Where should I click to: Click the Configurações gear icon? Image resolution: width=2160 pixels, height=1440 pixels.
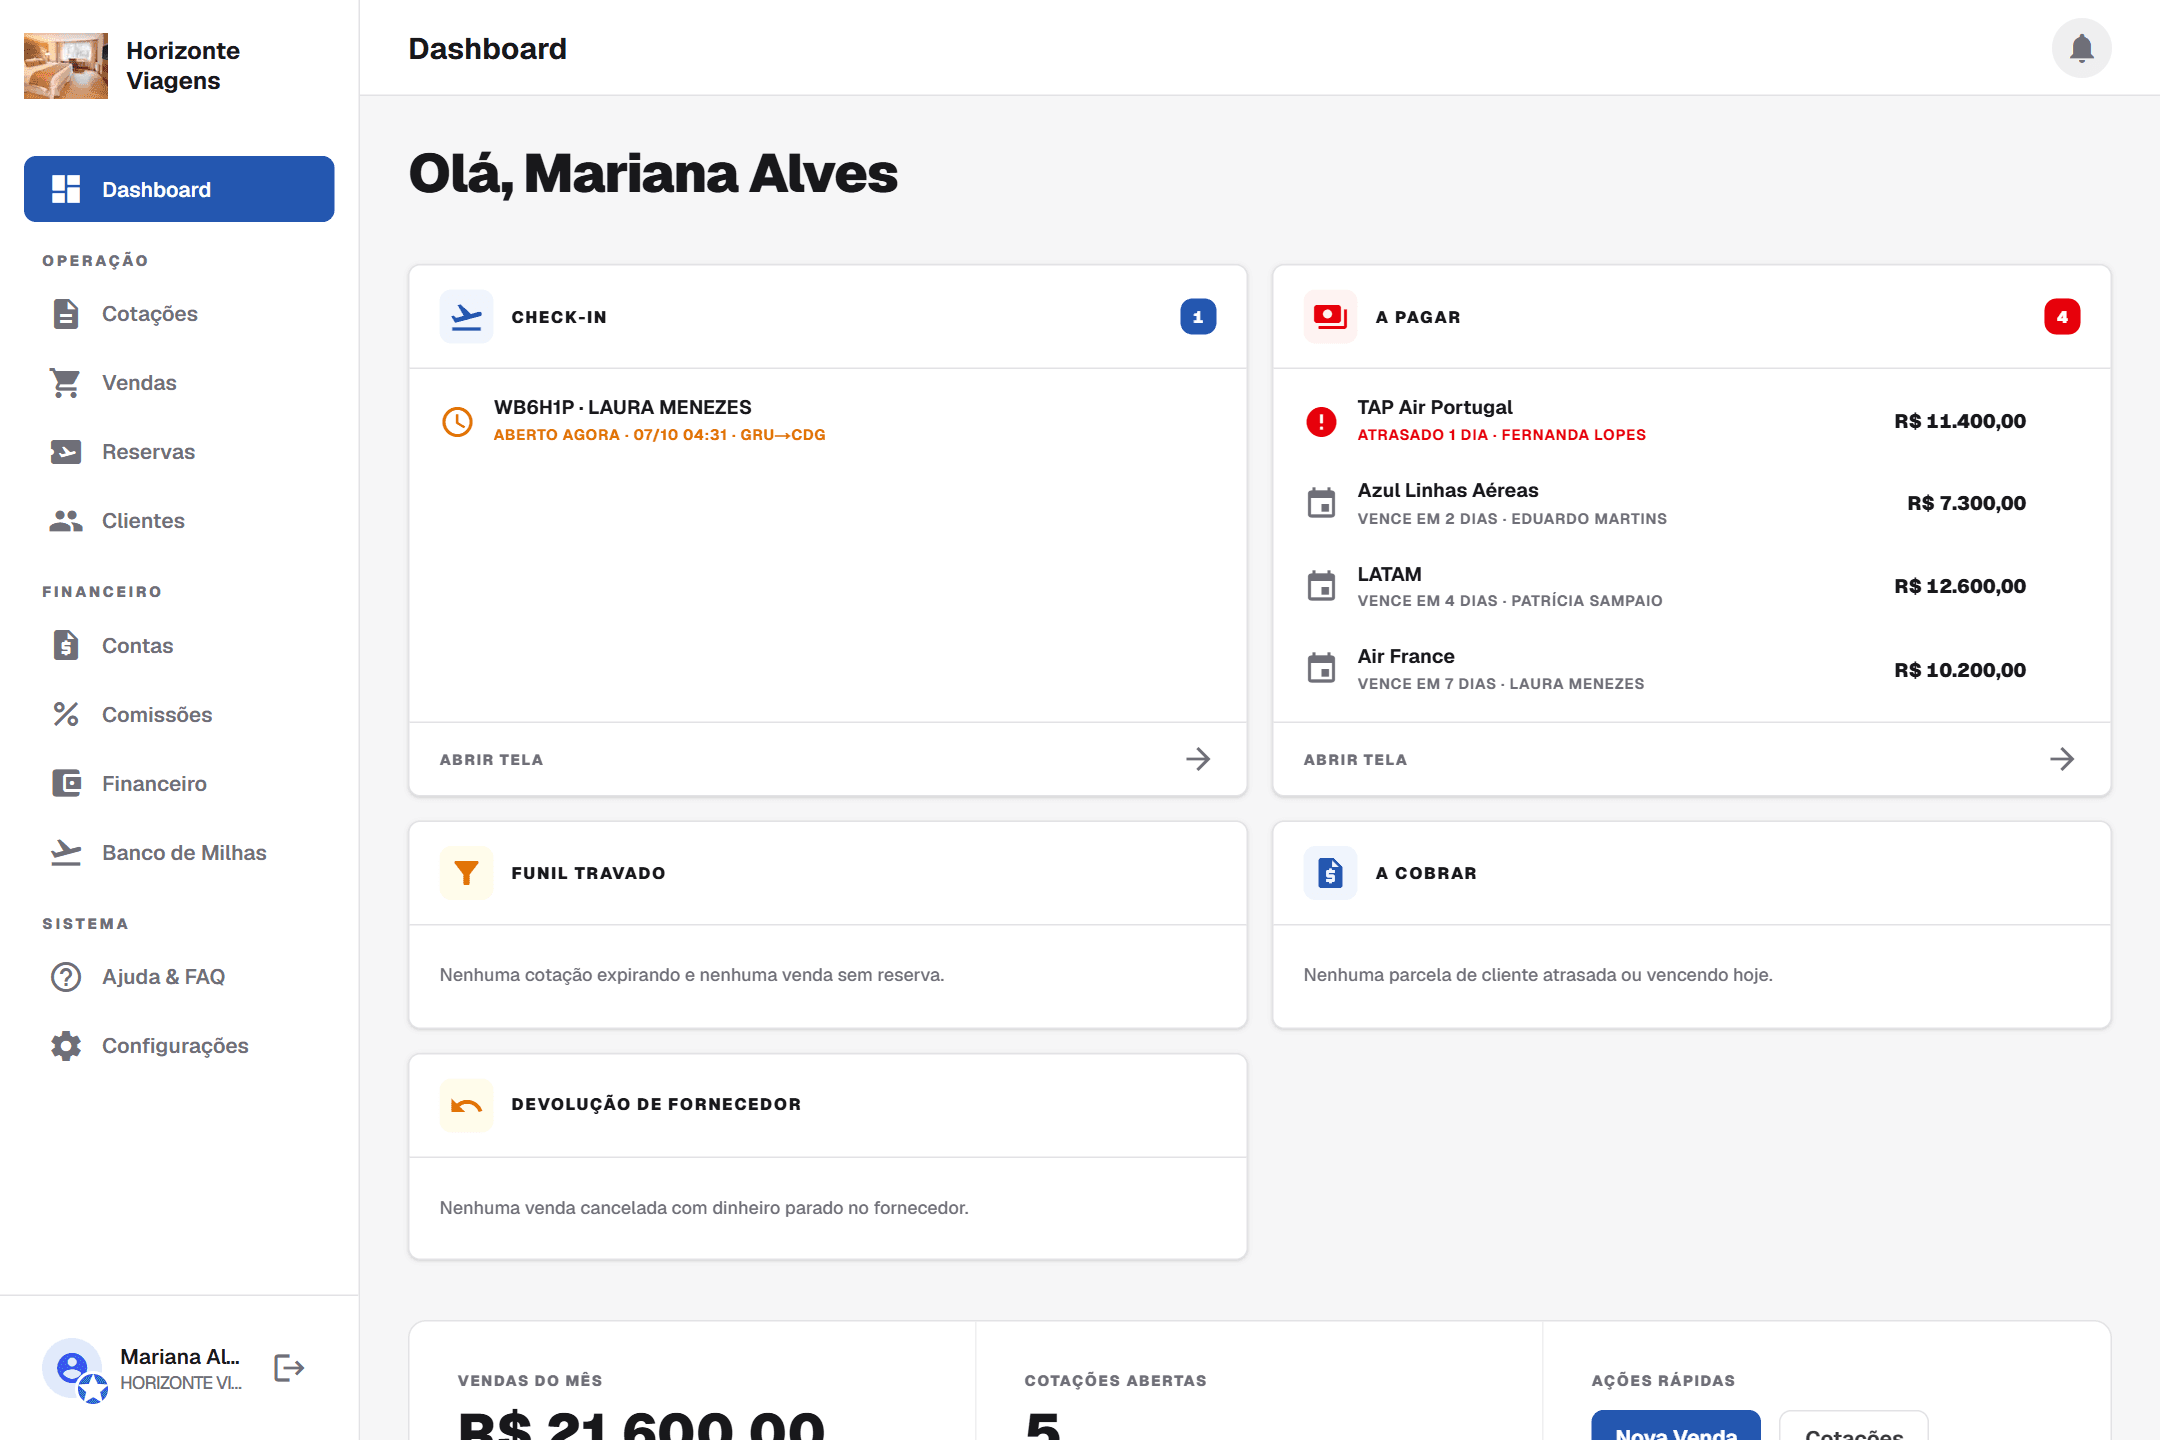pos(66,1046)
